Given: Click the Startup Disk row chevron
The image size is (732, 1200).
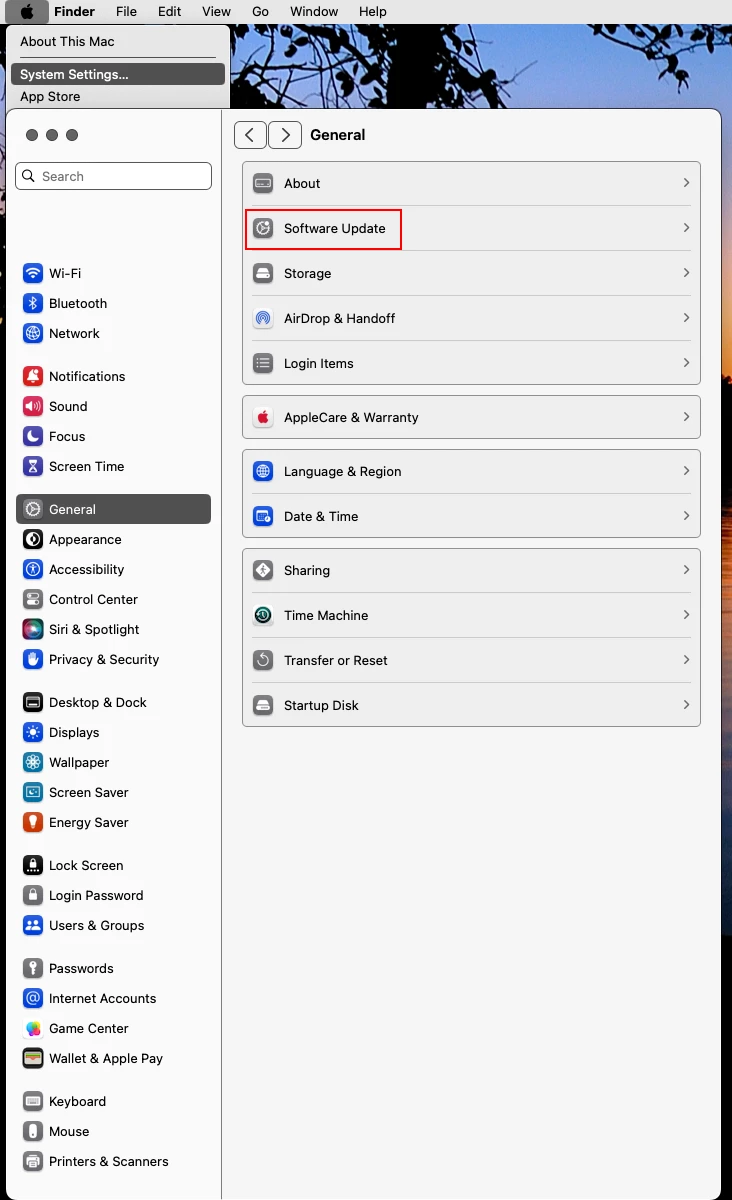Looking at the screenshot, I should click(686, 705).
